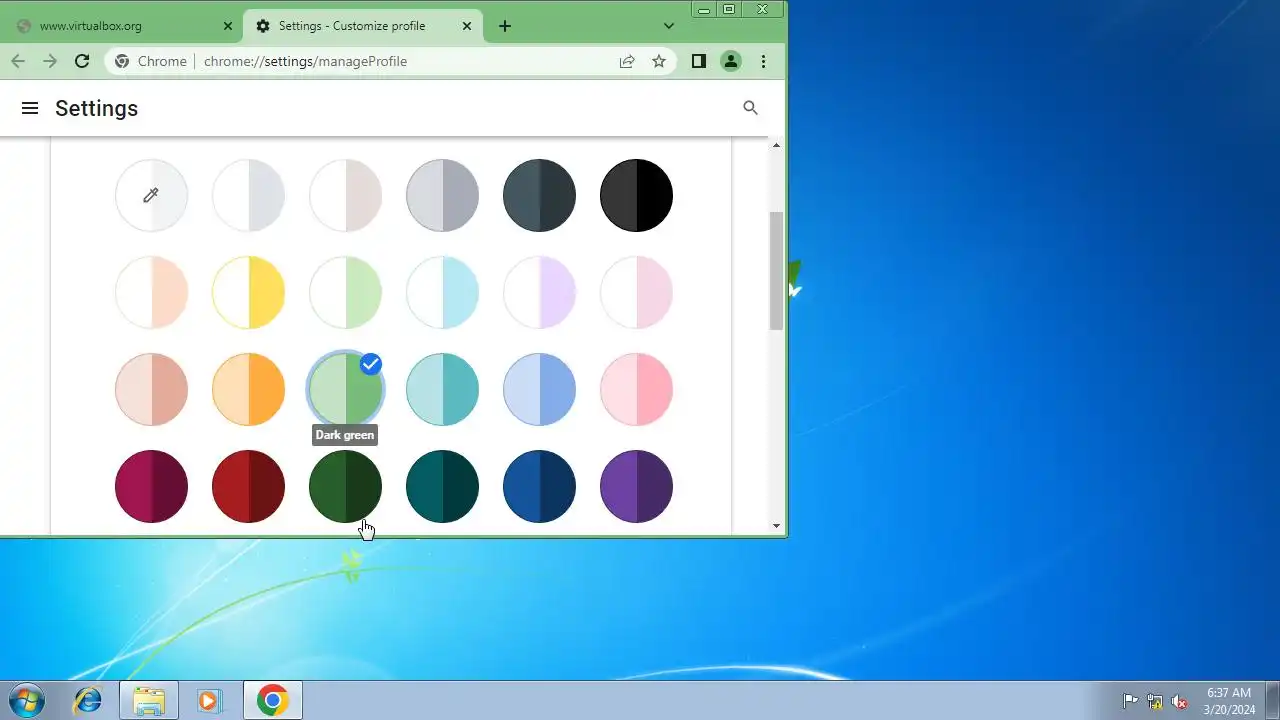1280x720 pixels.
Task: Open the Chrome three-dot menu
Action: point(763,61)
